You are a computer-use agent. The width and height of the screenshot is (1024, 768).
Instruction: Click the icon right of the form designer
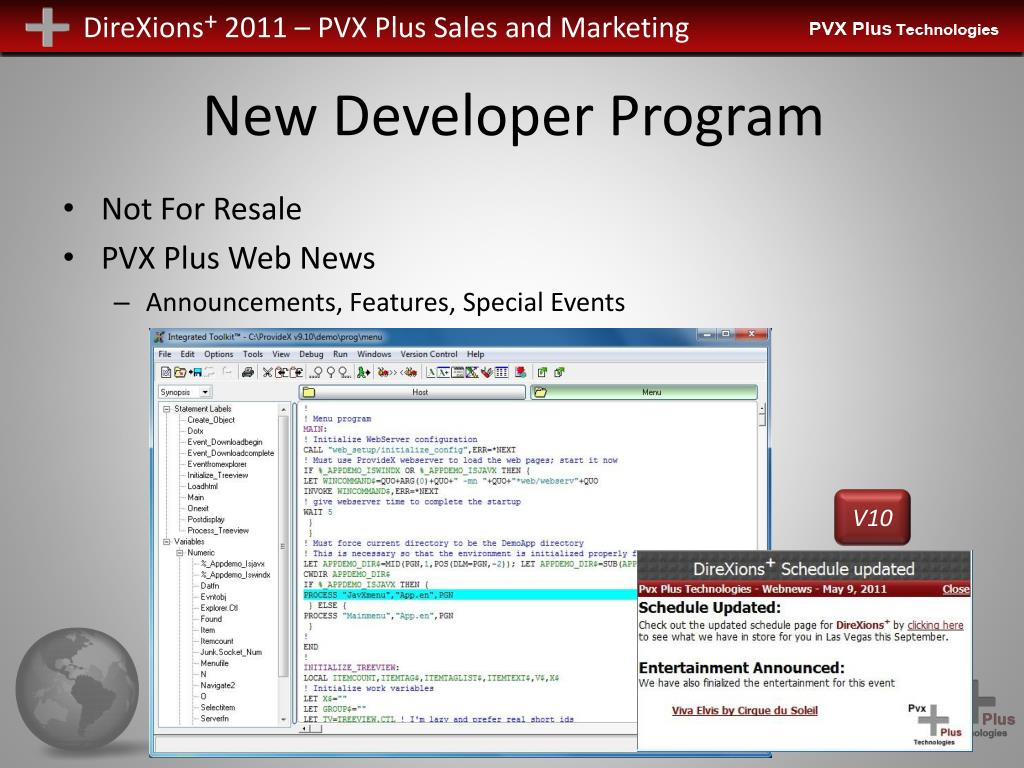tap(472, 372)
